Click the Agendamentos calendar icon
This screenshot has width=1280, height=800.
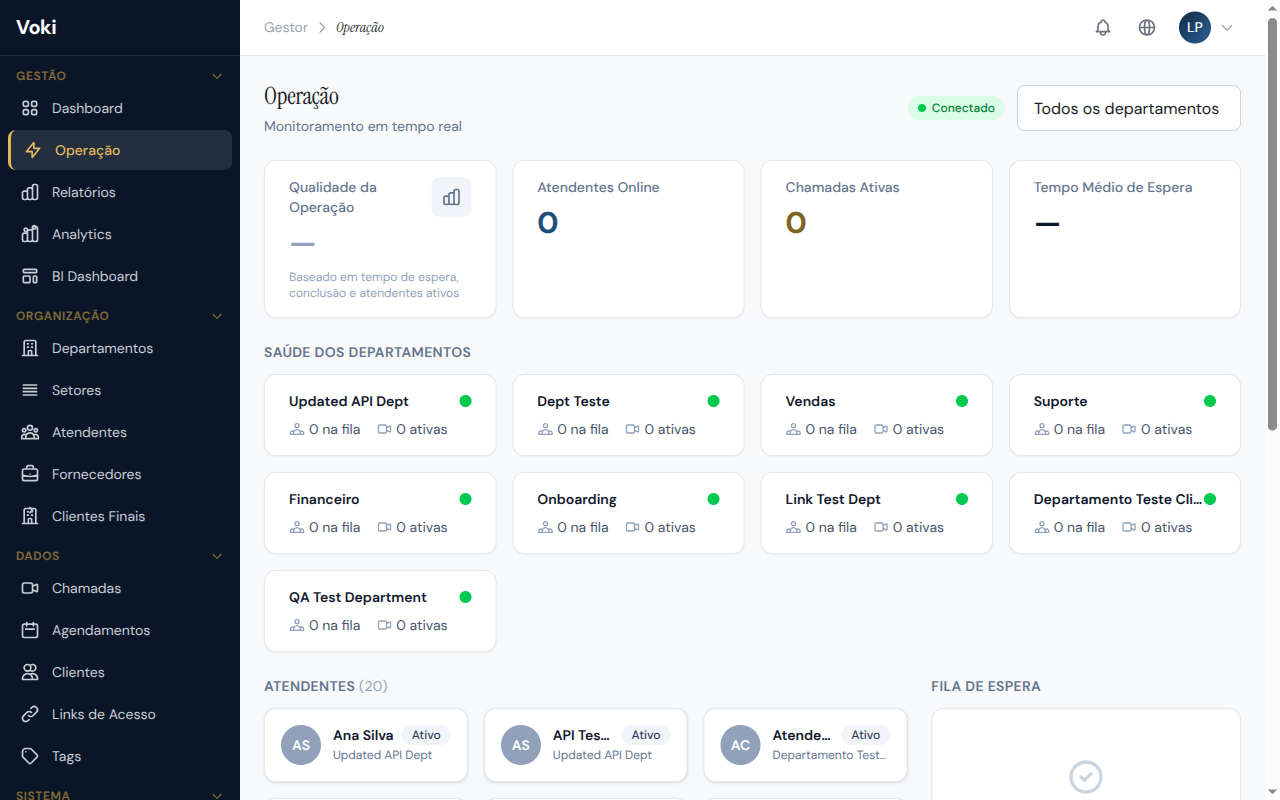tap(30, 630)
